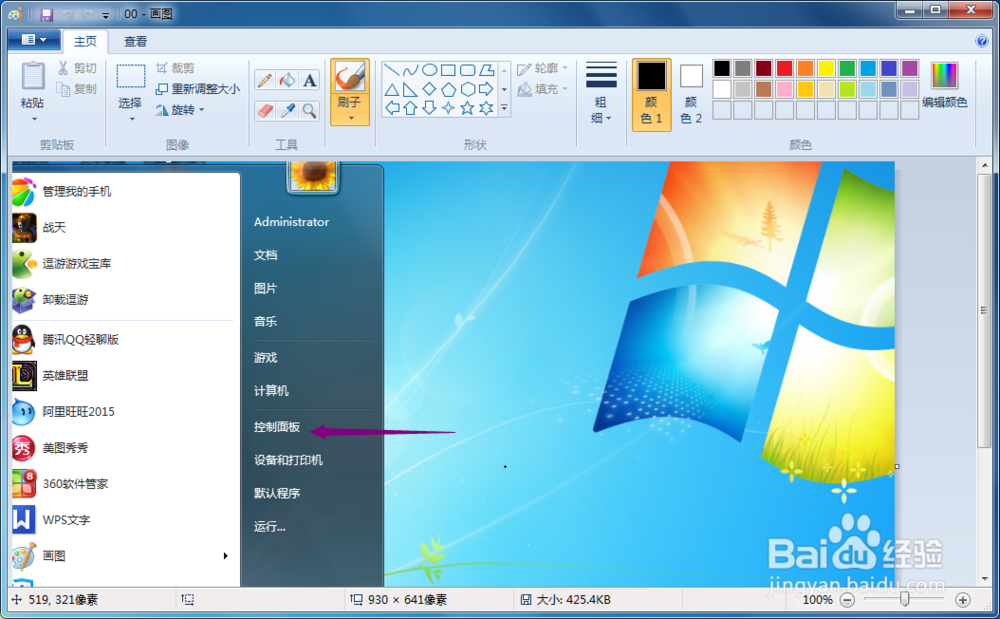Choose the right arrow shape
The image size is (1000, 619).
(x=487, y=89)
